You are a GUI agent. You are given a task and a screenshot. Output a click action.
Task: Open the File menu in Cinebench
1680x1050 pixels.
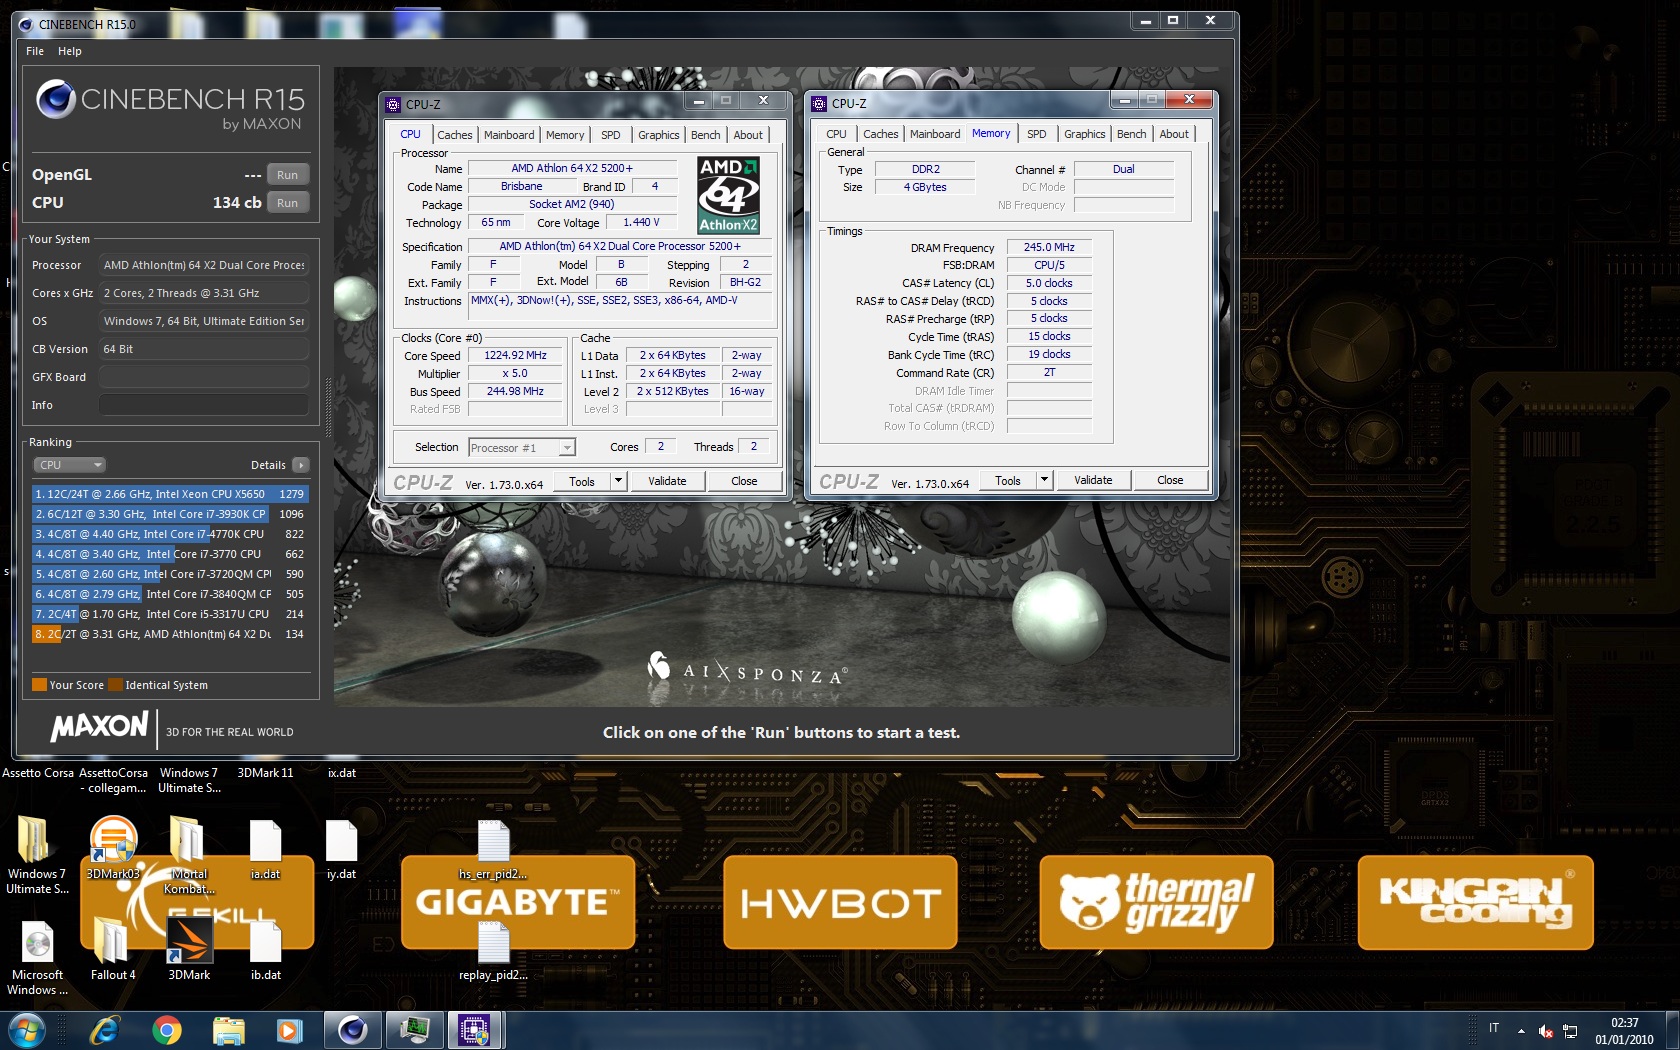tap(35, 51)
